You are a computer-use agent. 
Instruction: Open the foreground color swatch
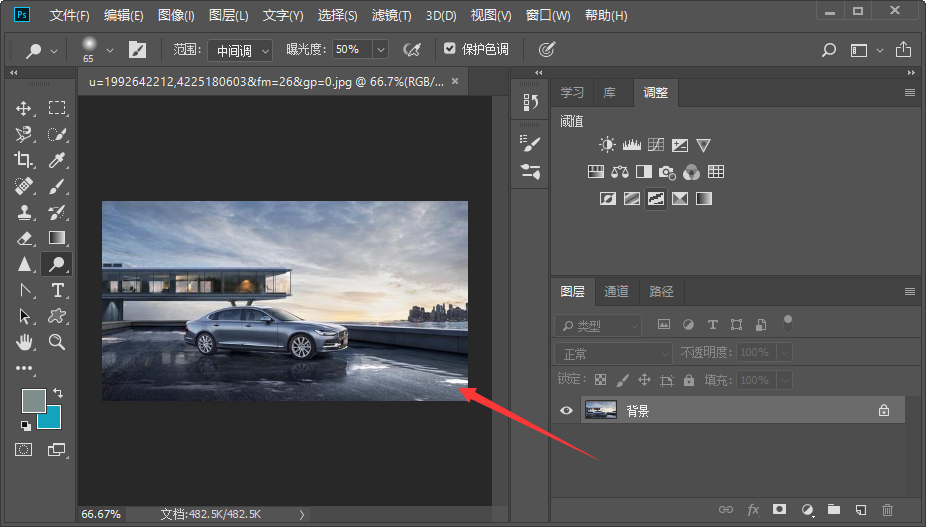click(32, 400)
